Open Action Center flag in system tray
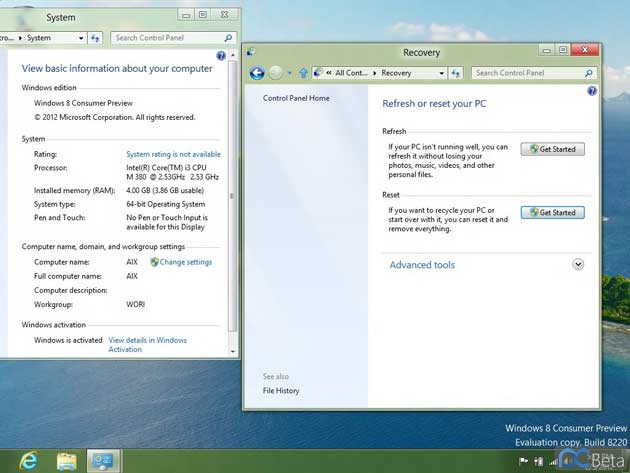This screenshot has width=630, height=473. pyautogui.click(x=524, y=461)
